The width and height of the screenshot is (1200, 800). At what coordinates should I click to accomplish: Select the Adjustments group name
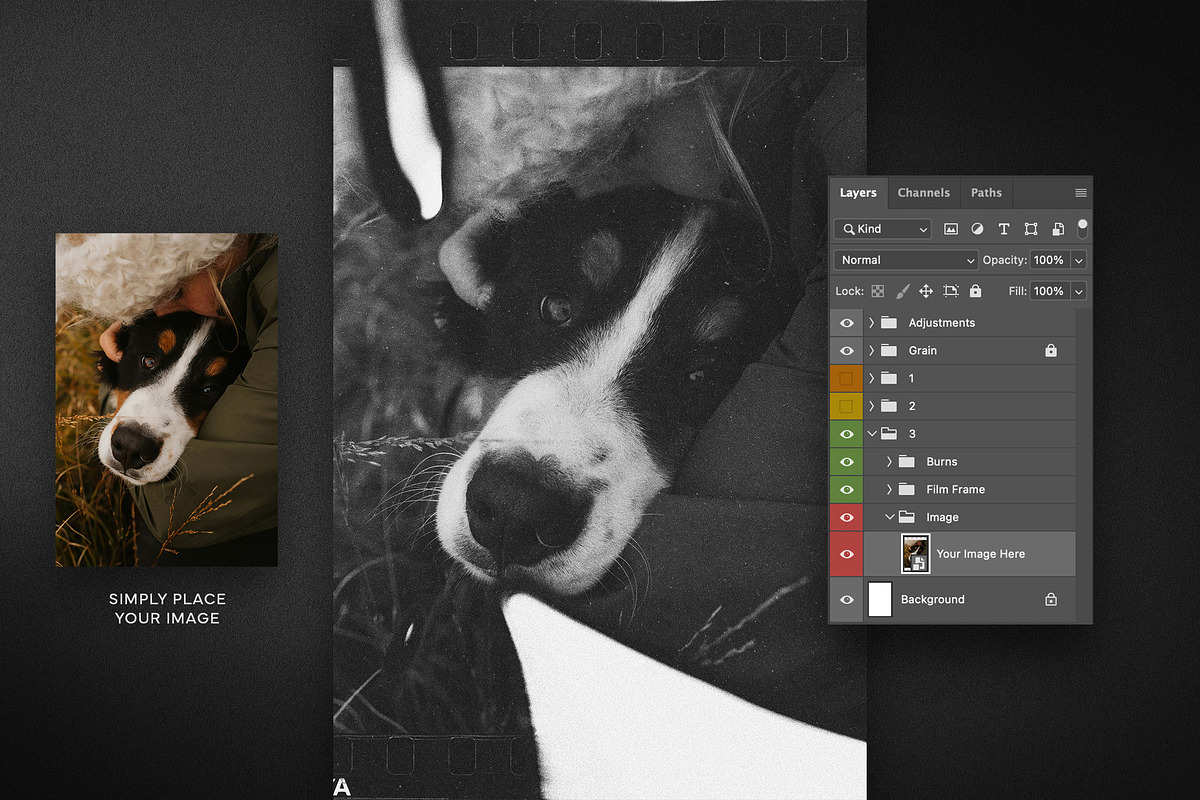coord(942,323)
